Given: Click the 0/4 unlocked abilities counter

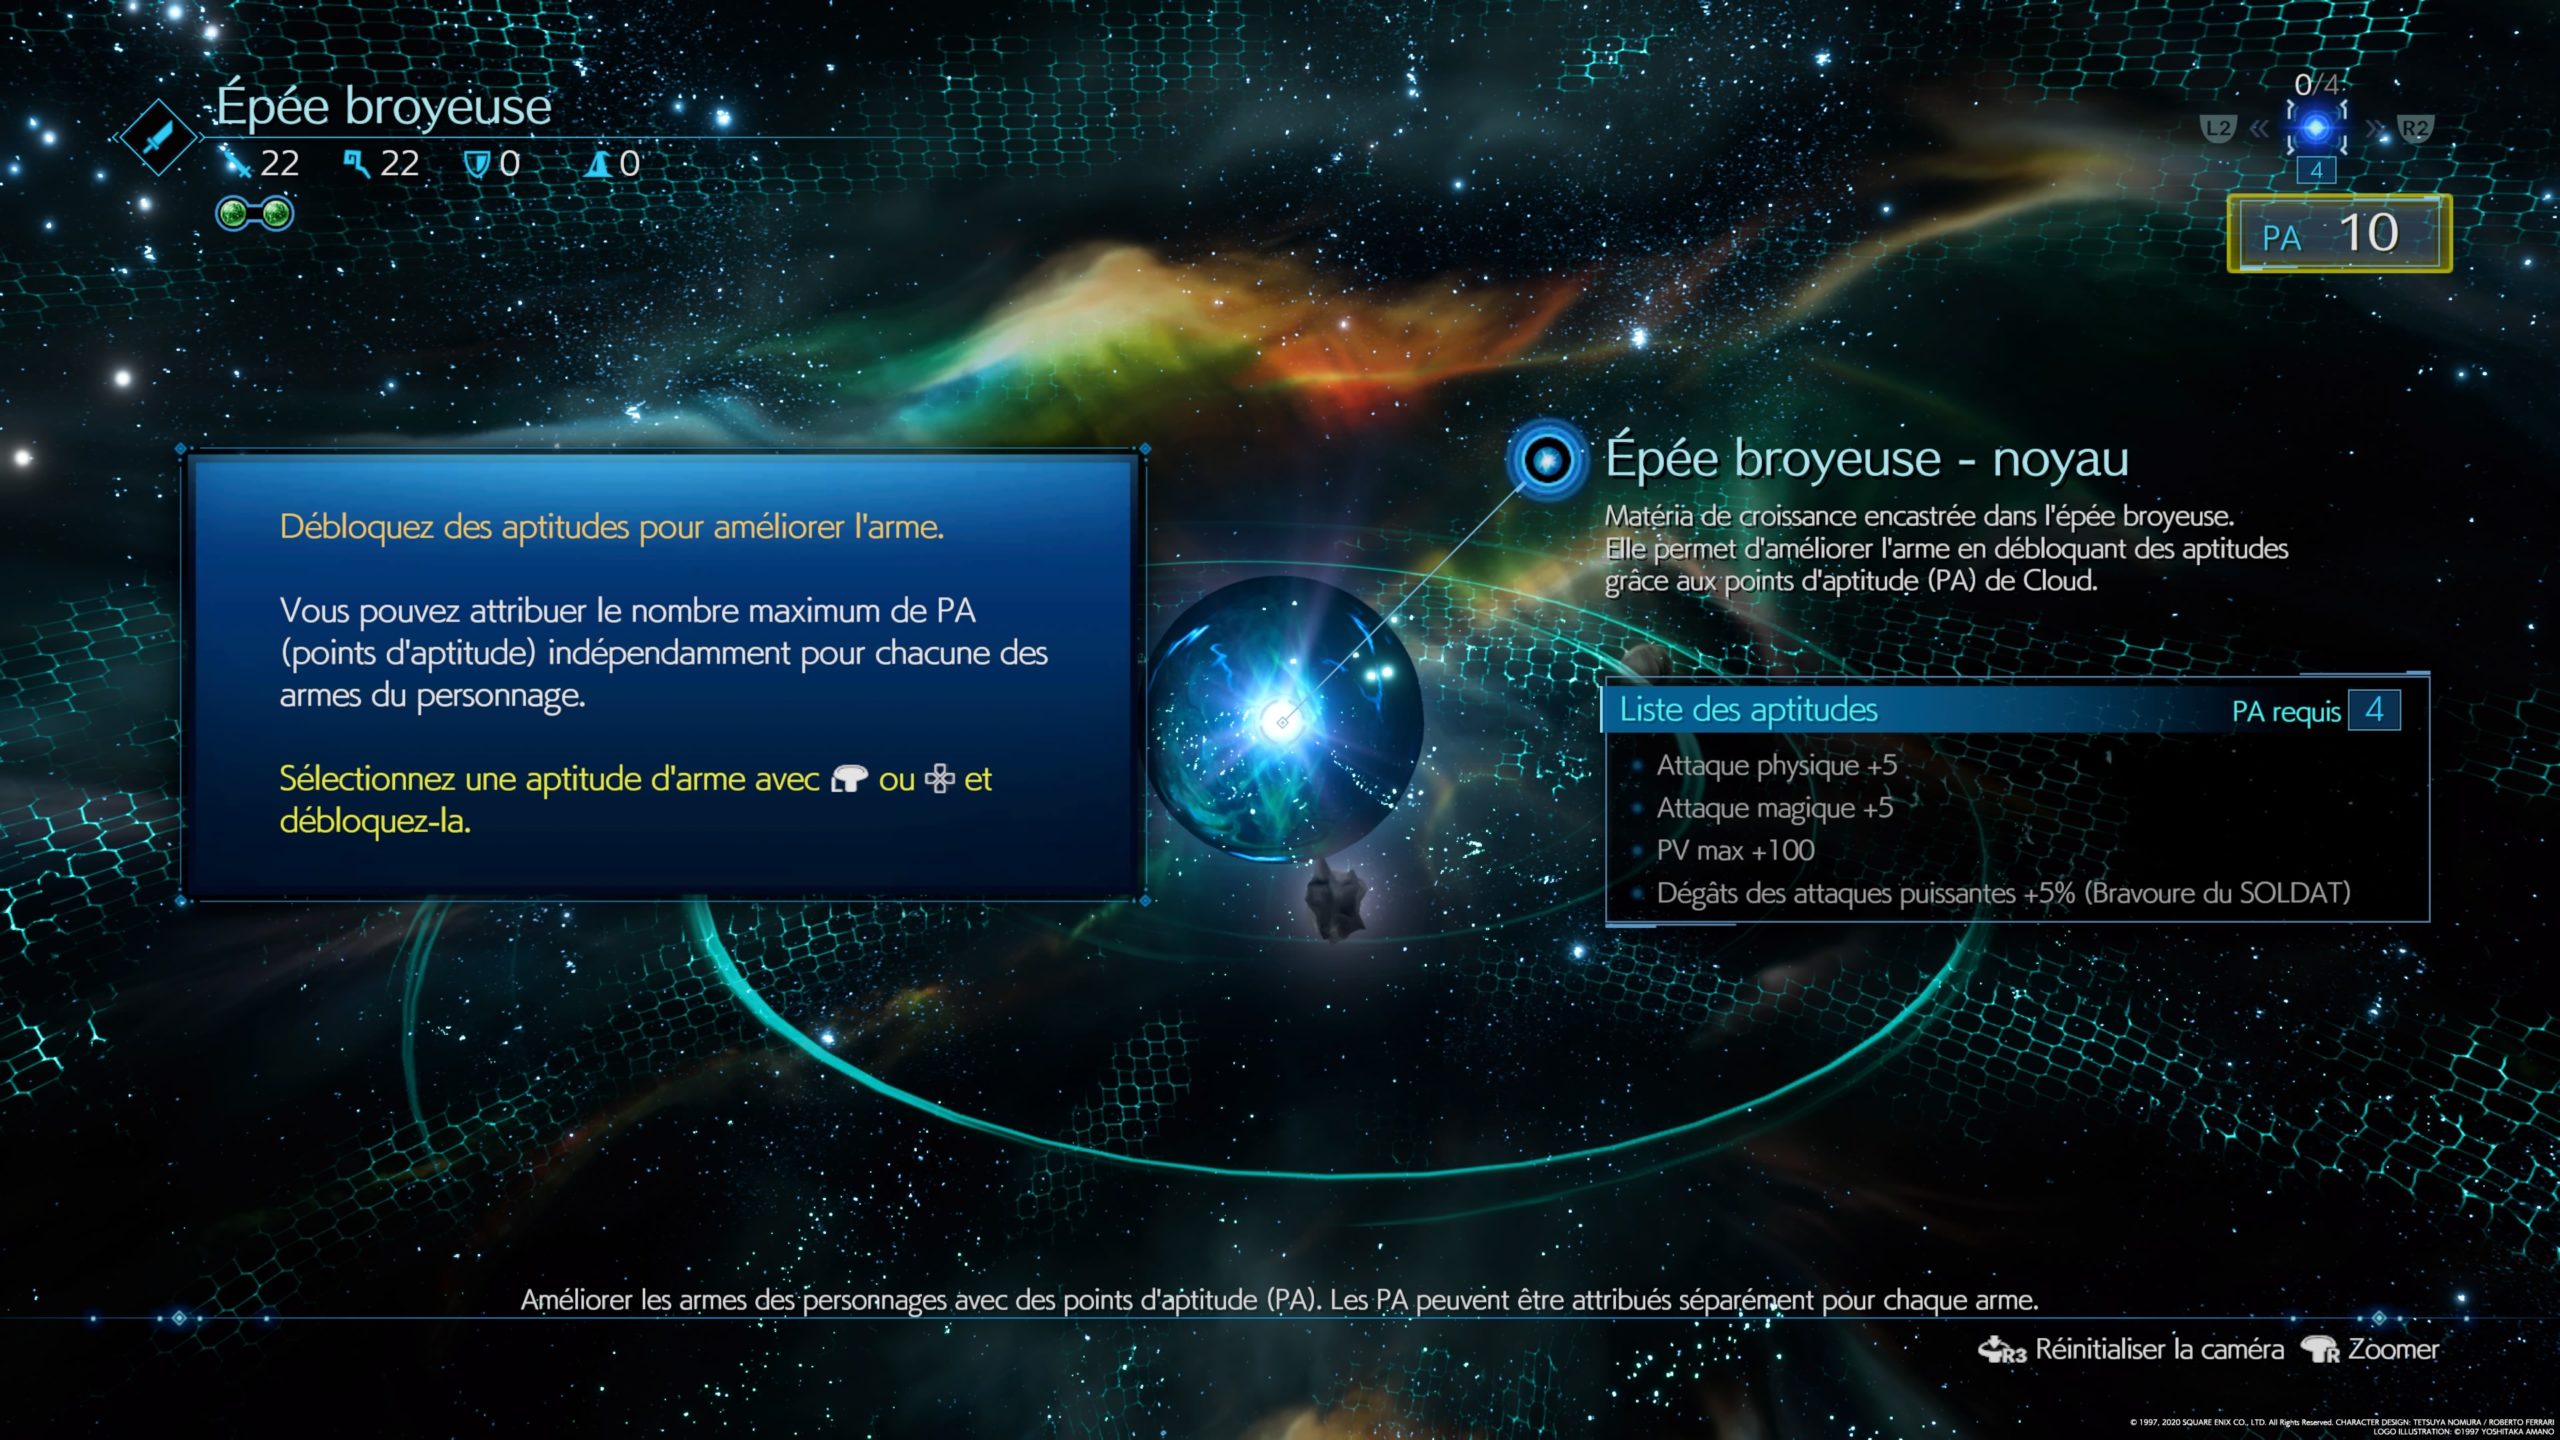Looking at the screenshot, I should click(2316, 85).
